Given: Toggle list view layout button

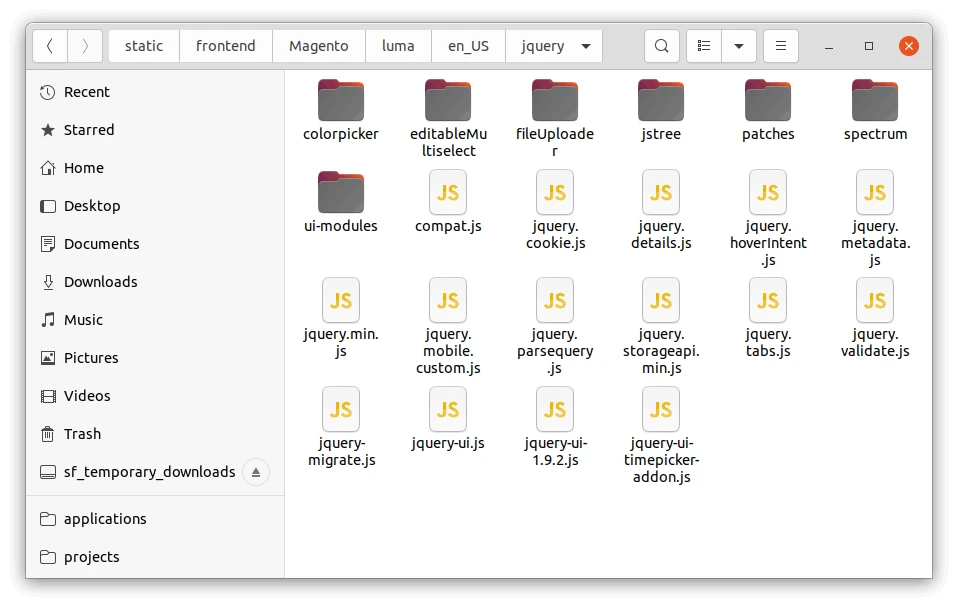Looking at the screenshot, I should coord(704,46).
